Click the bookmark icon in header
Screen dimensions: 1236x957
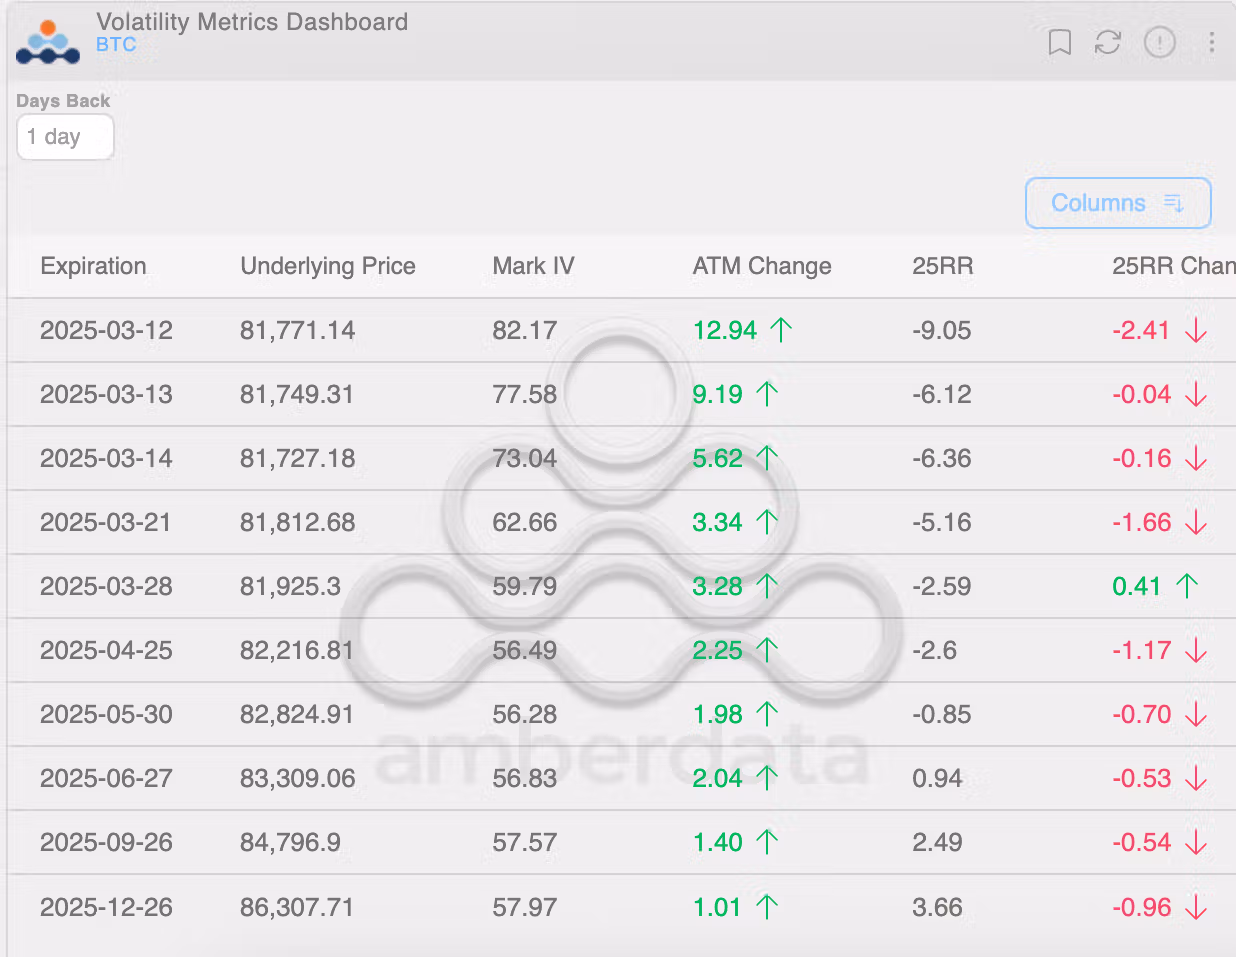(x=1059, y=42)
